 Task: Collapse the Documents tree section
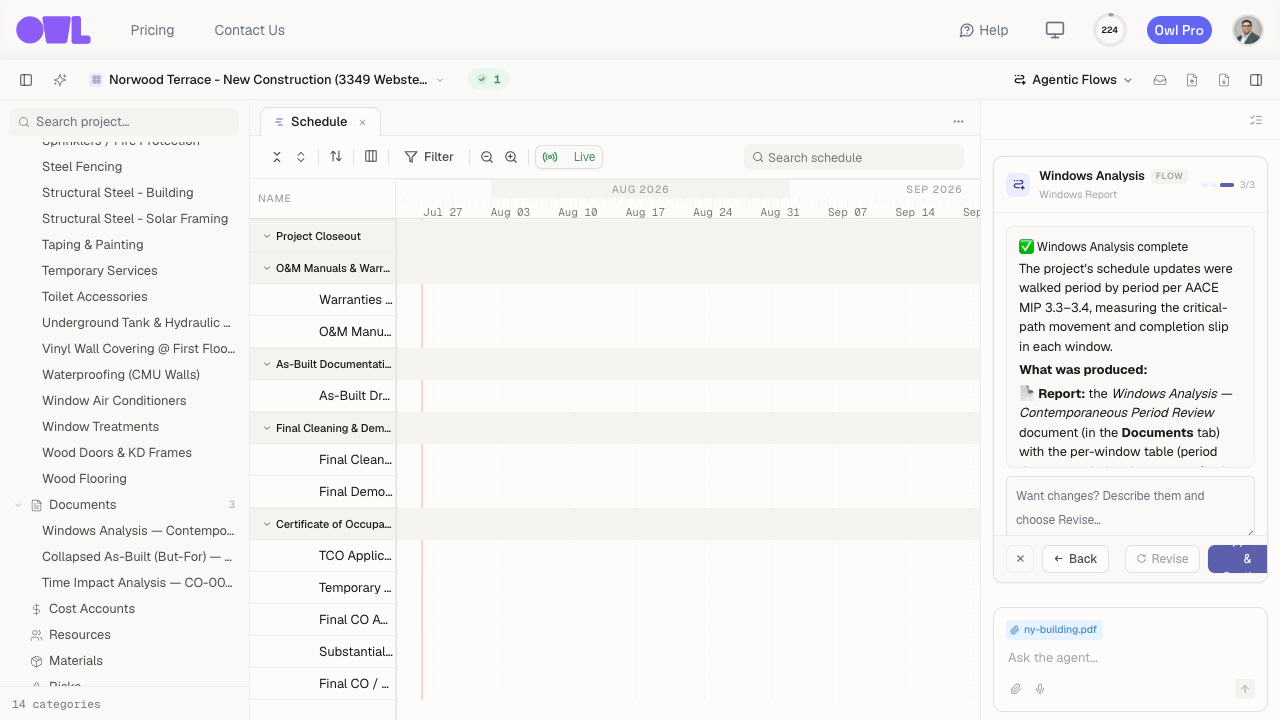tap(18, 505)
